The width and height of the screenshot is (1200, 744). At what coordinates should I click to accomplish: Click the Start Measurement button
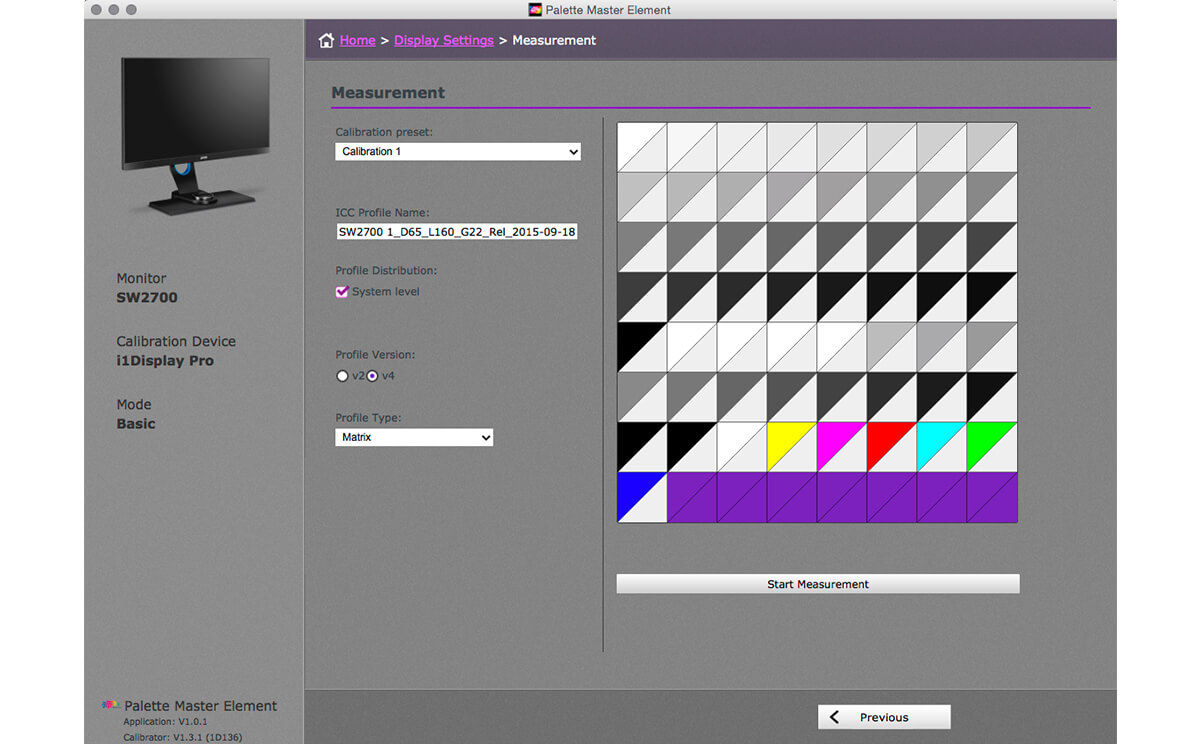click(818, 584)
